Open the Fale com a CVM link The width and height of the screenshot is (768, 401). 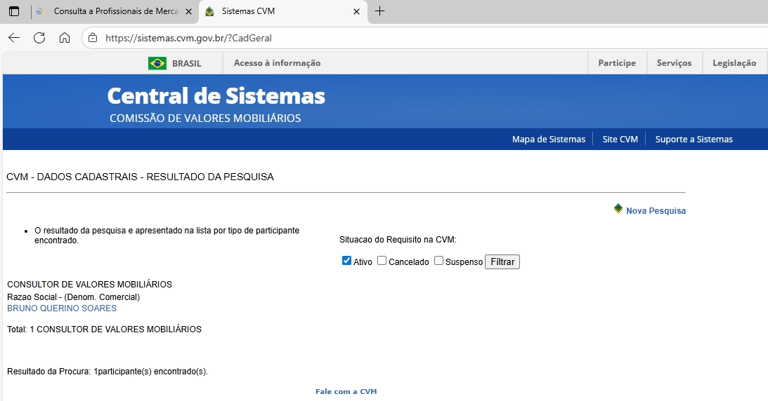[x=346, y=392]
